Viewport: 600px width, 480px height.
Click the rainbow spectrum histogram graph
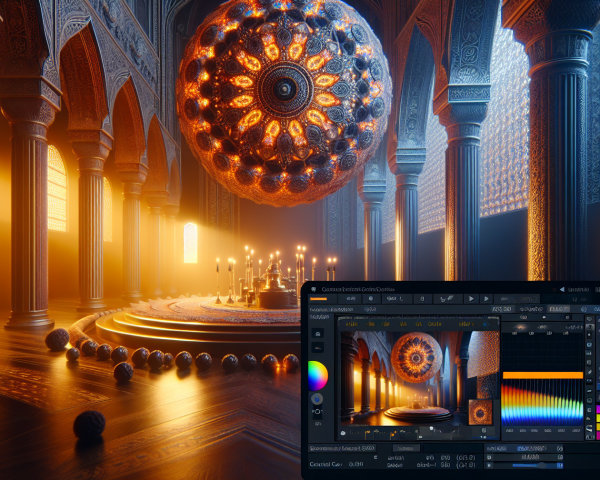pyautogui.click(x=541, y=404)
